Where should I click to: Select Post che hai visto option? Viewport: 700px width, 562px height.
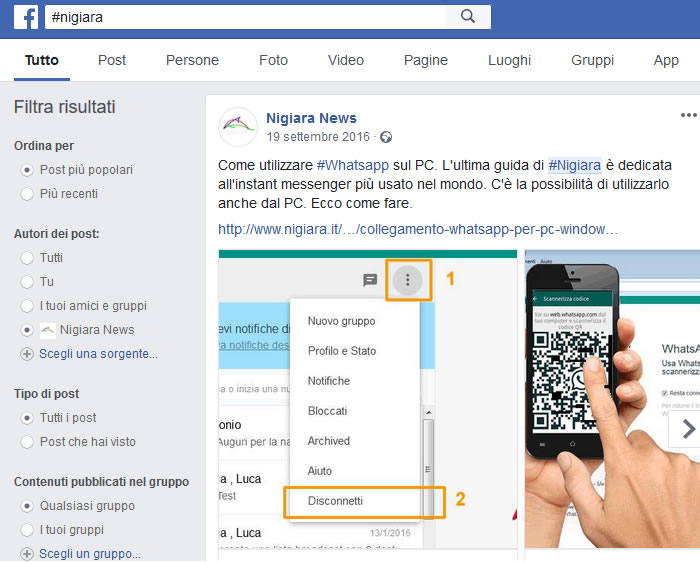point(26,442)
